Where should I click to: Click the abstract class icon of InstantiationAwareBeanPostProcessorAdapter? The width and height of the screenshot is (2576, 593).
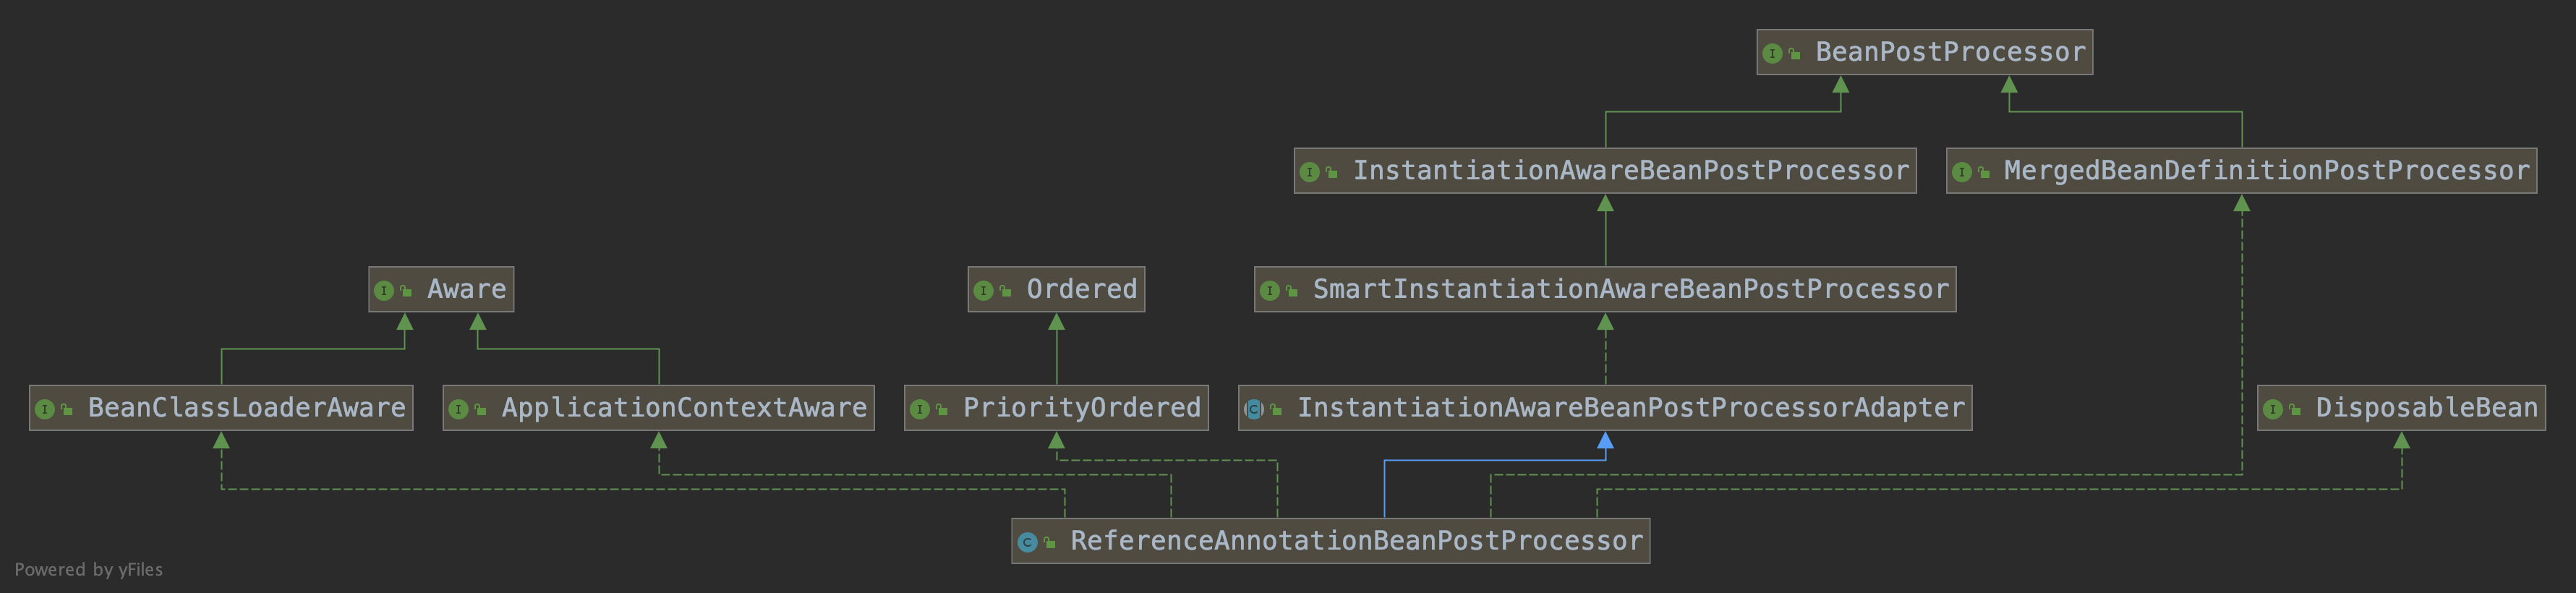click(1254, 409)
